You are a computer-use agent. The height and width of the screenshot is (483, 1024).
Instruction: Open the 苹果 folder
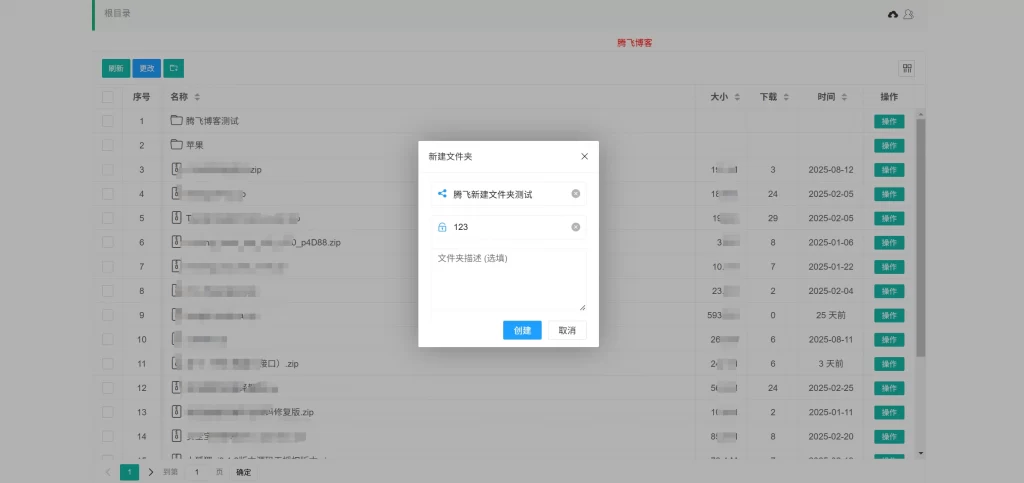pos(195,145)
